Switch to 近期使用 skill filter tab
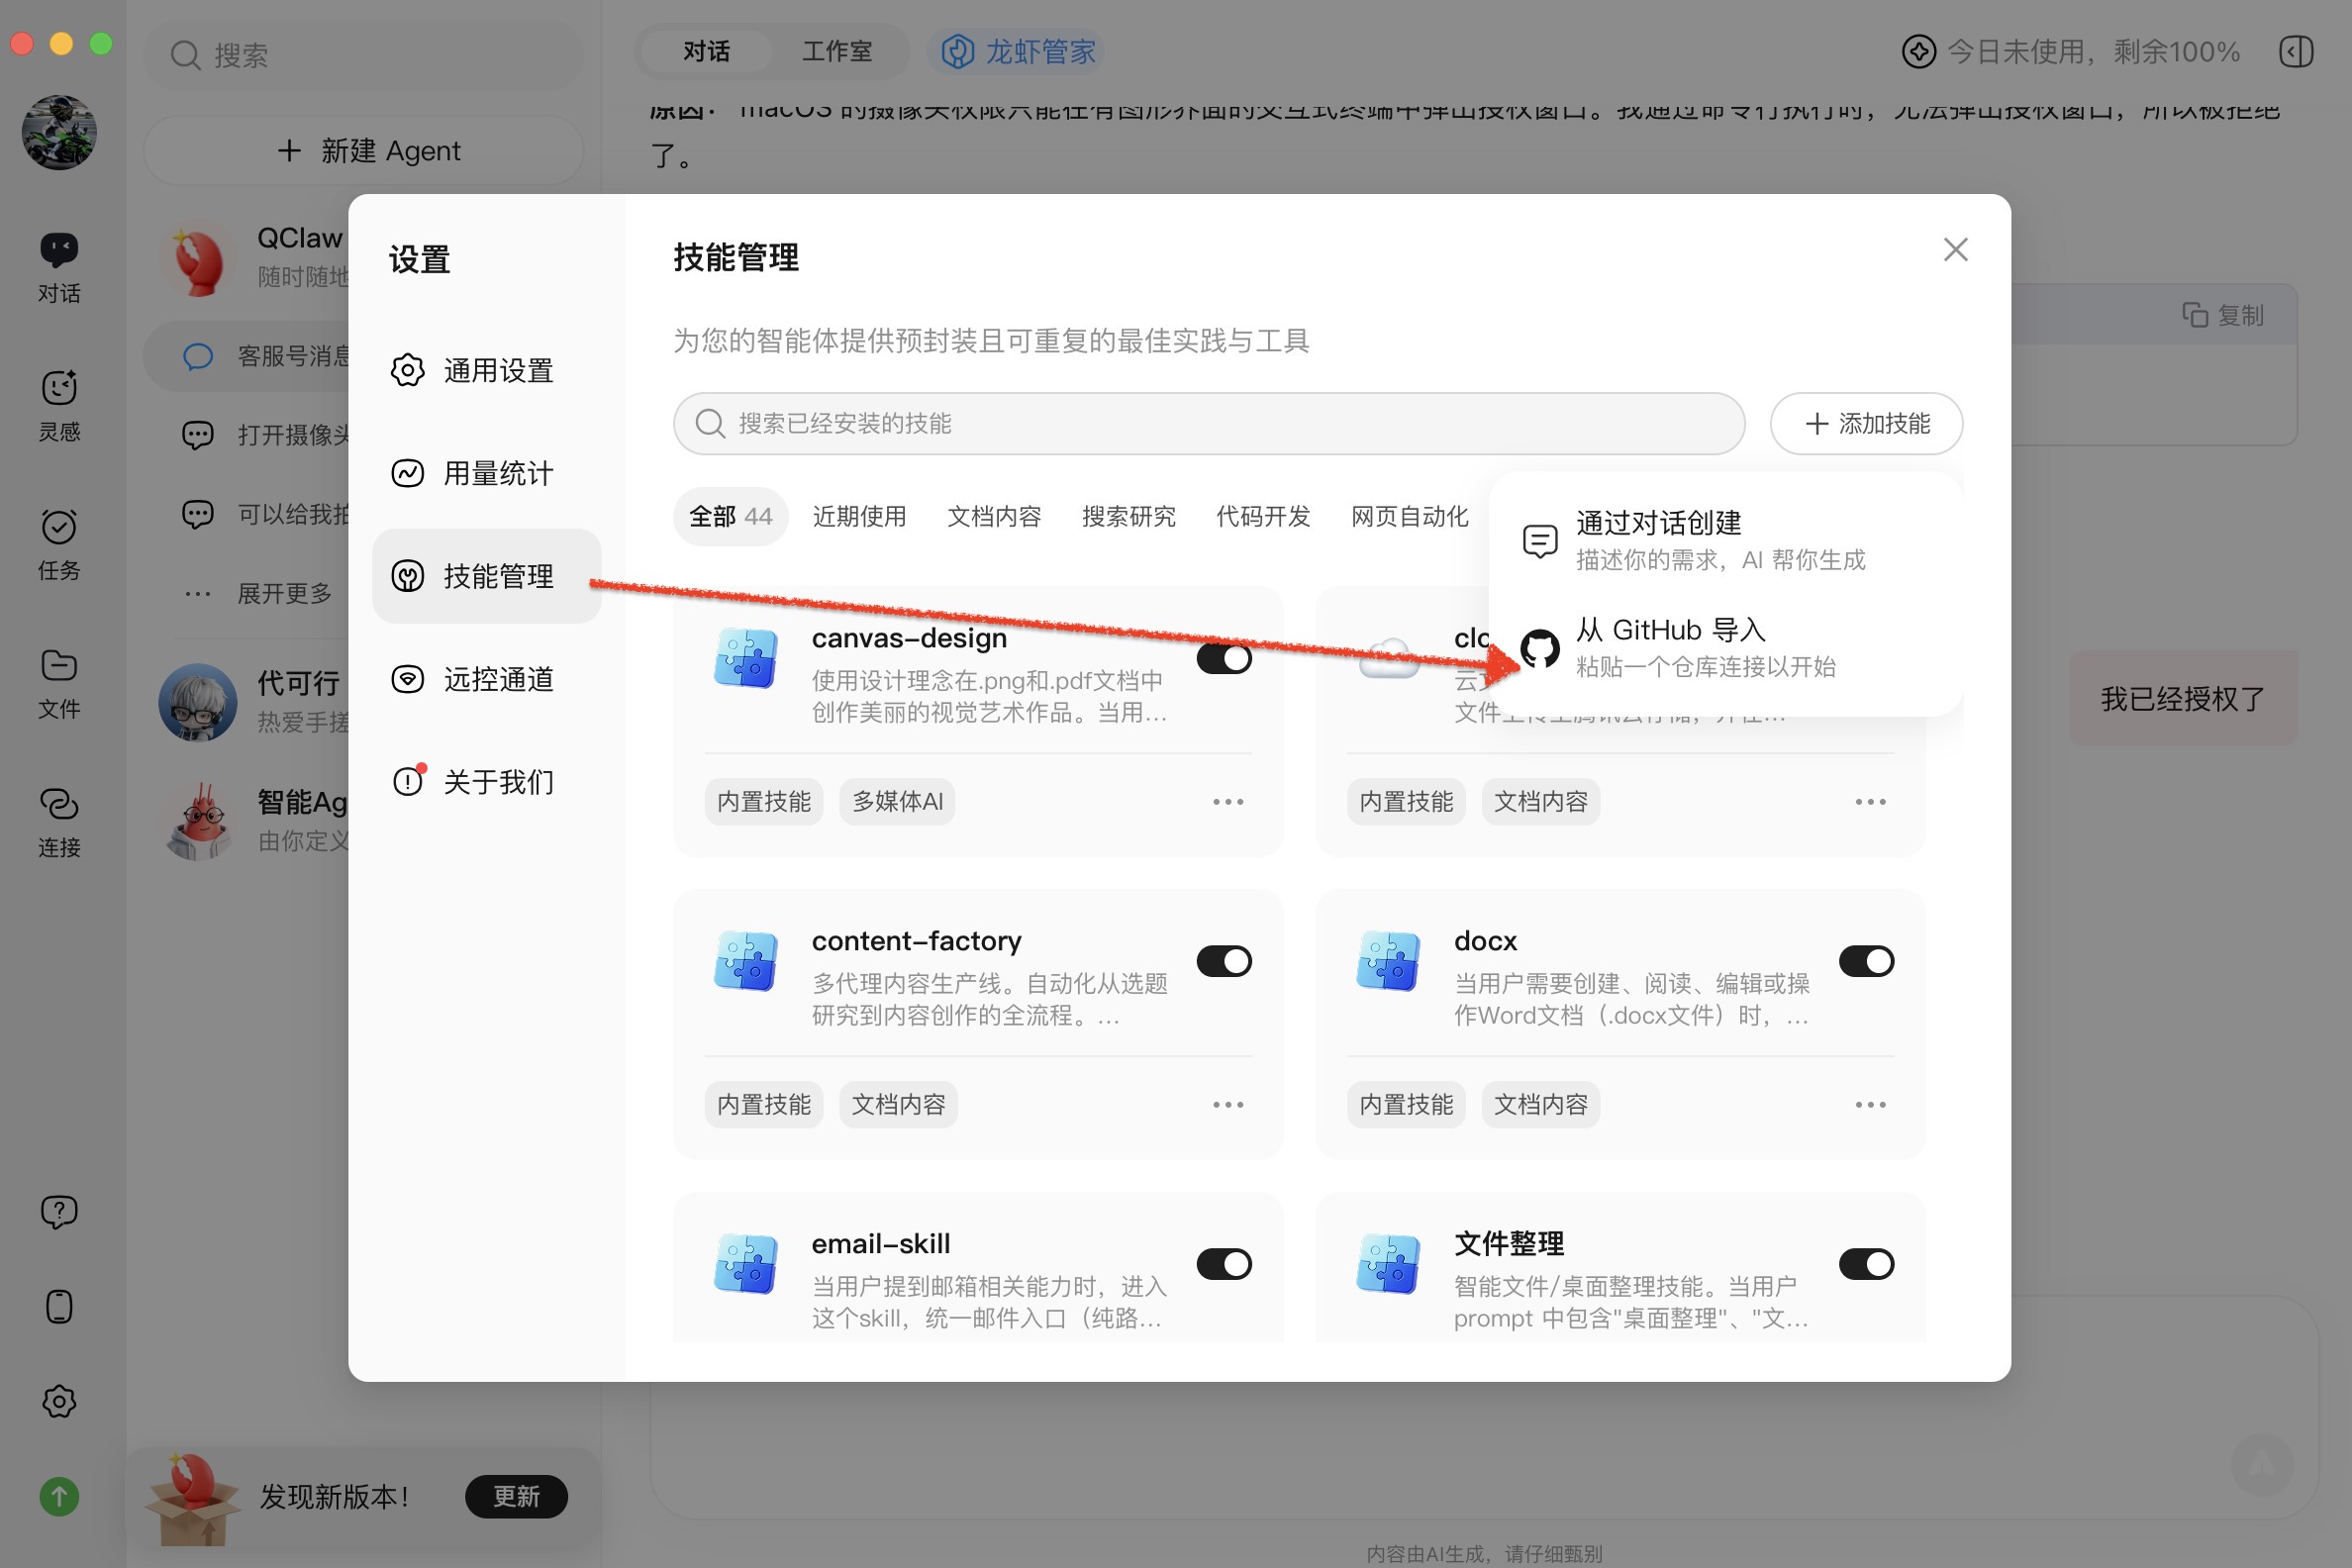The width and height of the screenshot is (2352, 1568). 859,516
